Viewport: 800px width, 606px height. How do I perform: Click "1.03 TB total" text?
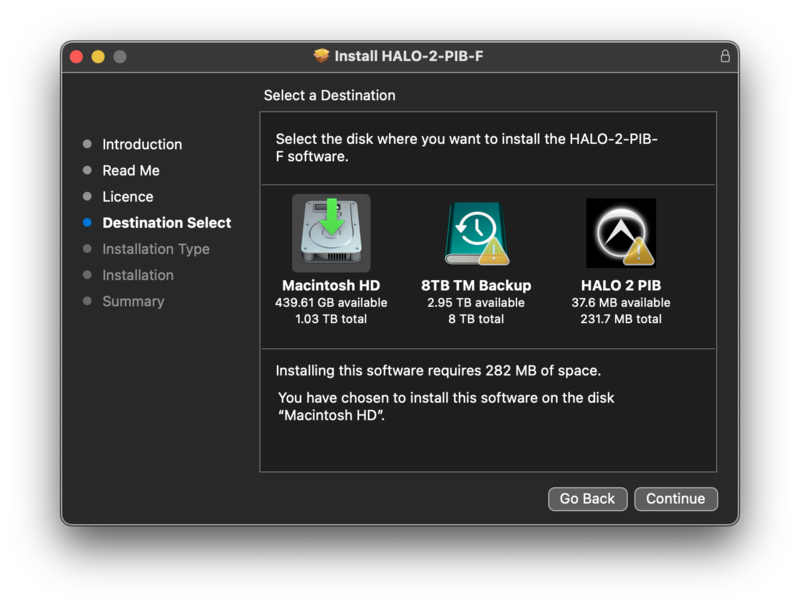(x=331, y=319)
